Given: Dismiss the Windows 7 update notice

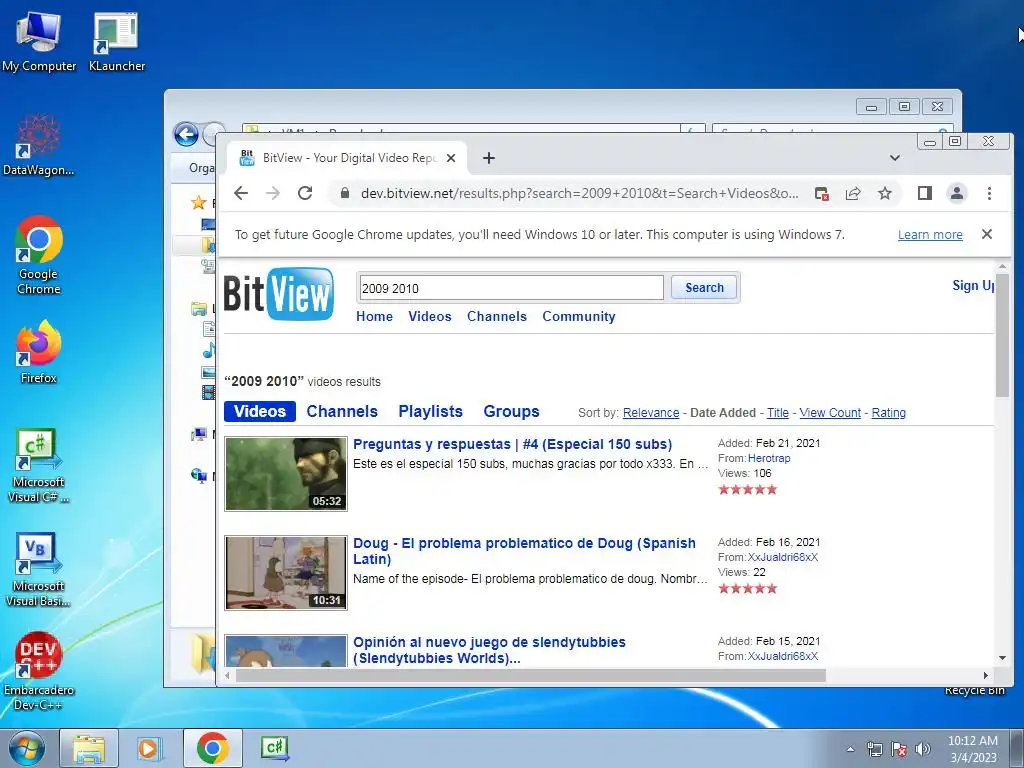Looking at the screenshot, I should (987, 234).
